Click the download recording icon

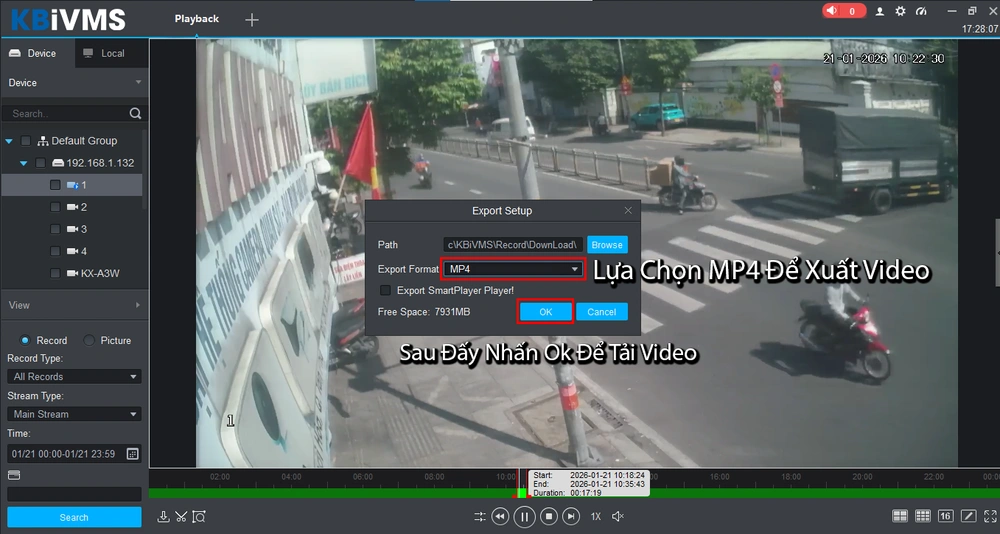(163, 516)
